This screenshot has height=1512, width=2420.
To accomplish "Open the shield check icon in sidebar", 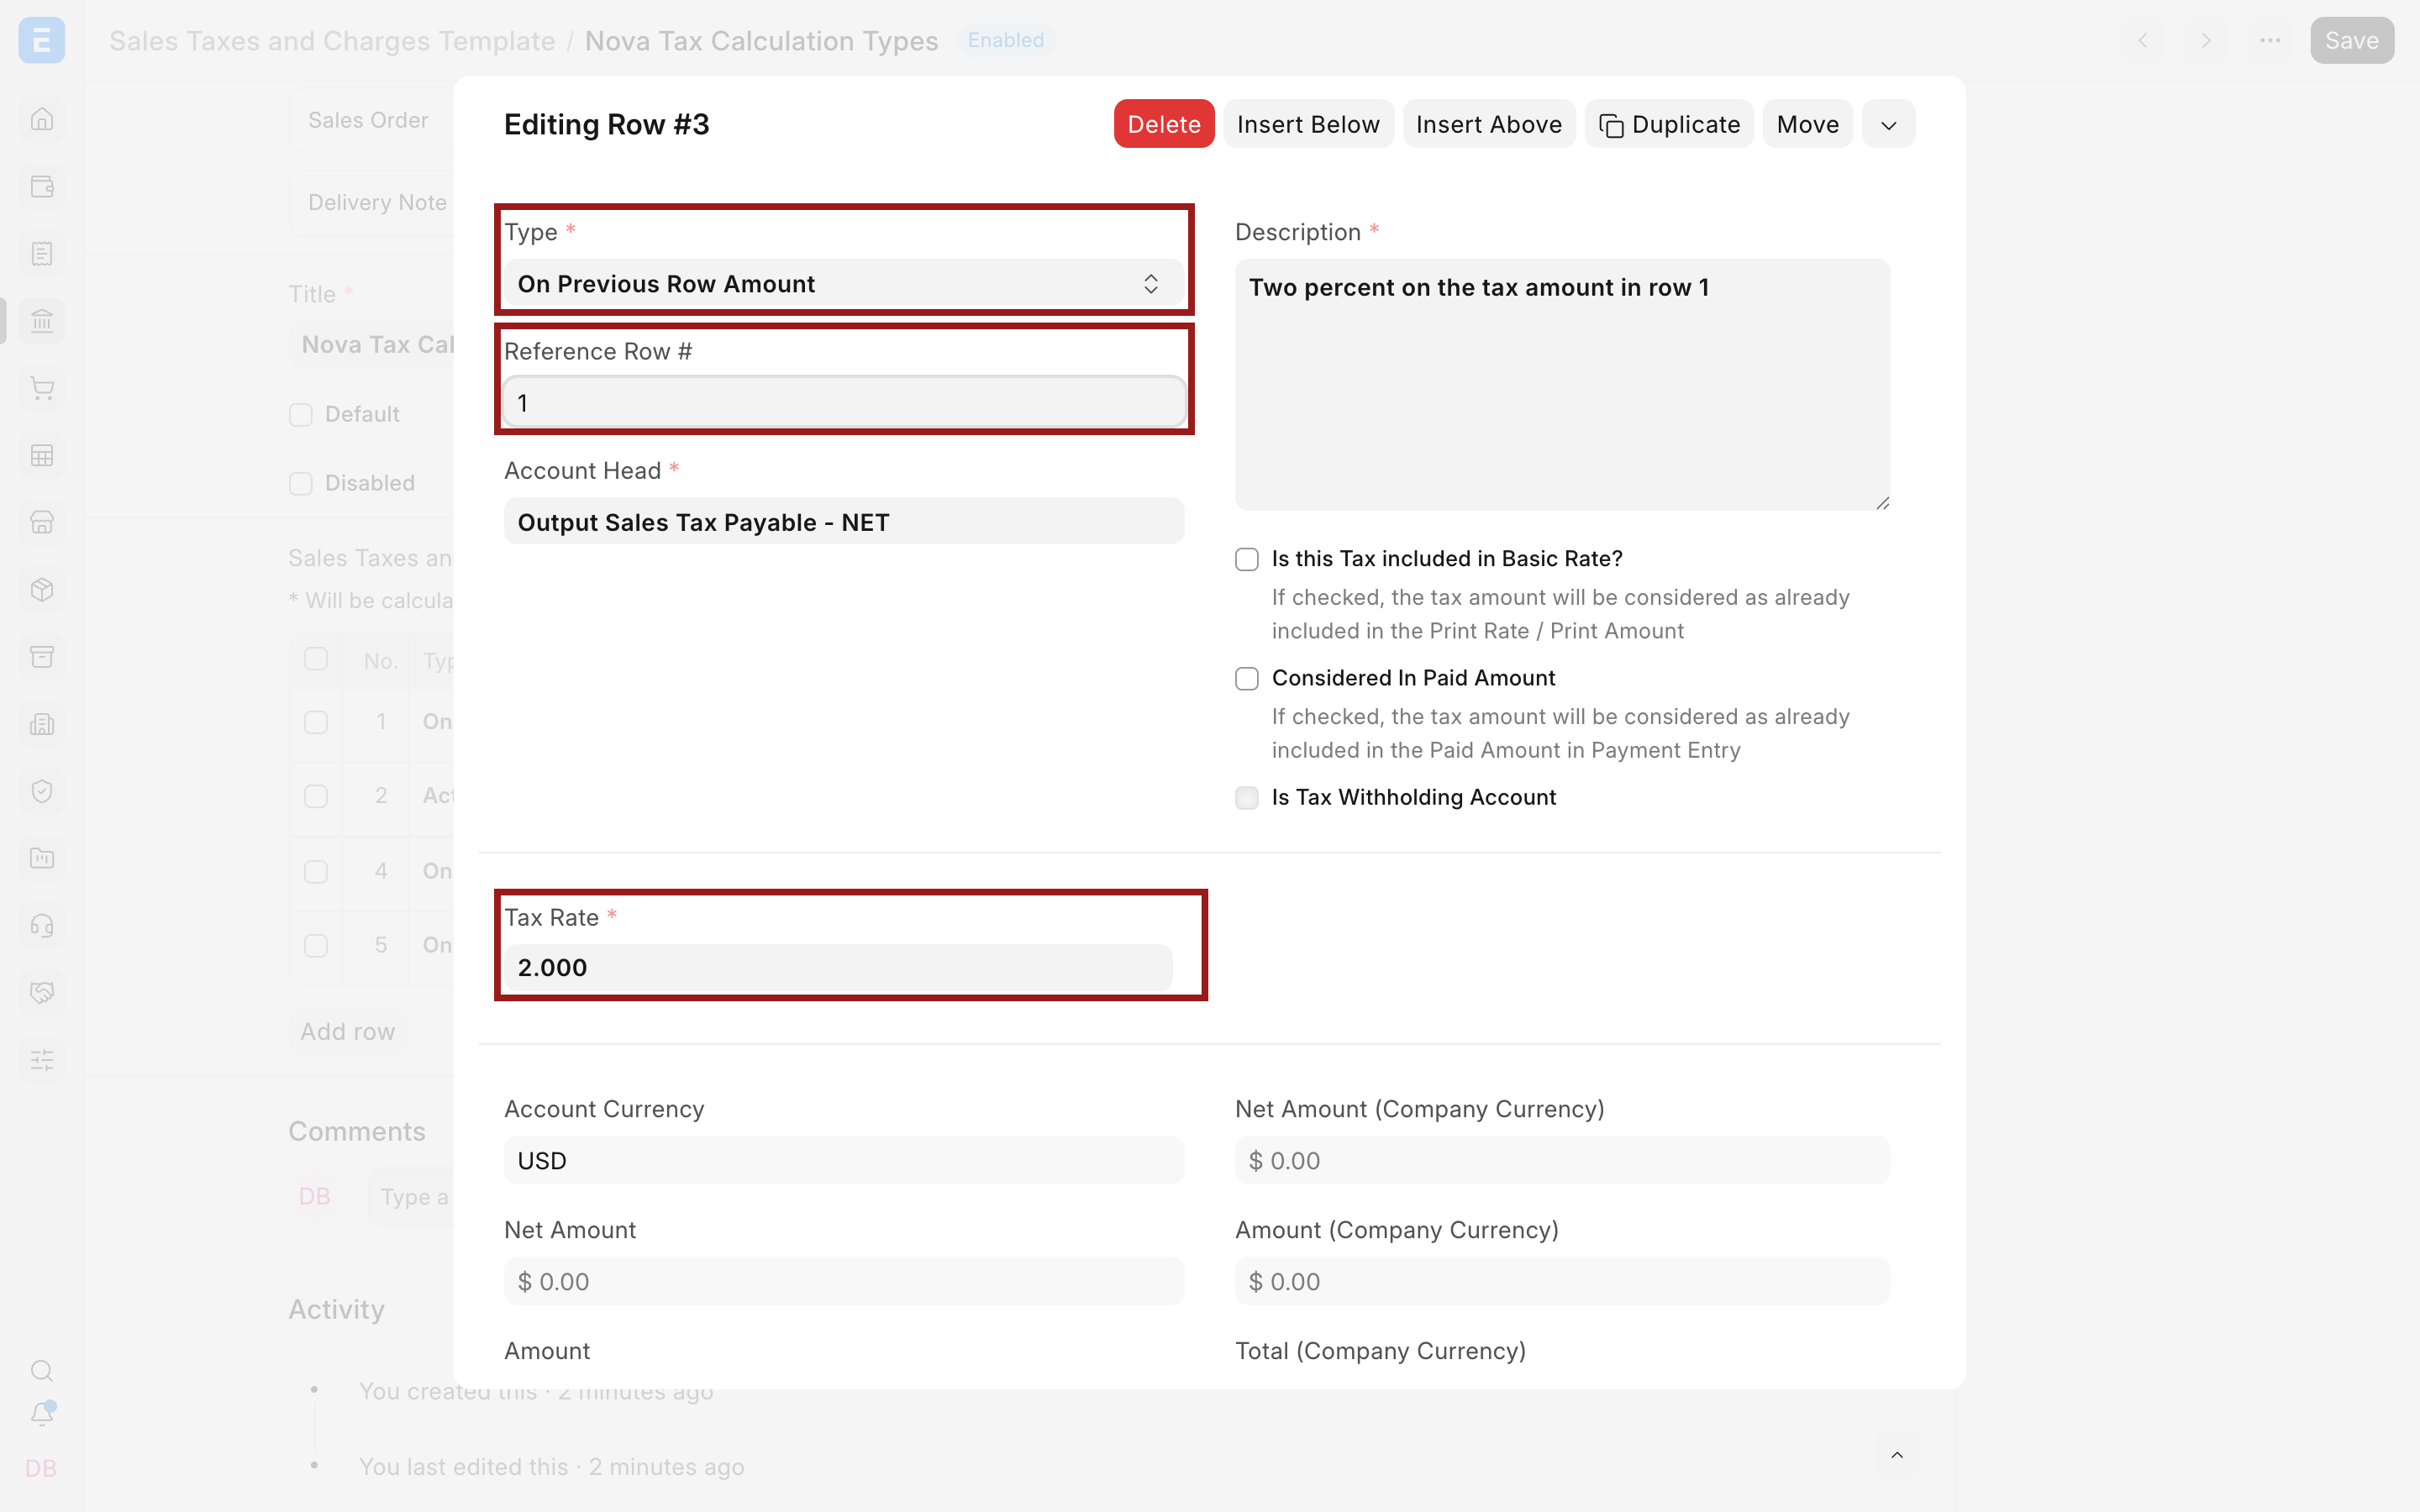I will pos(42,791).
